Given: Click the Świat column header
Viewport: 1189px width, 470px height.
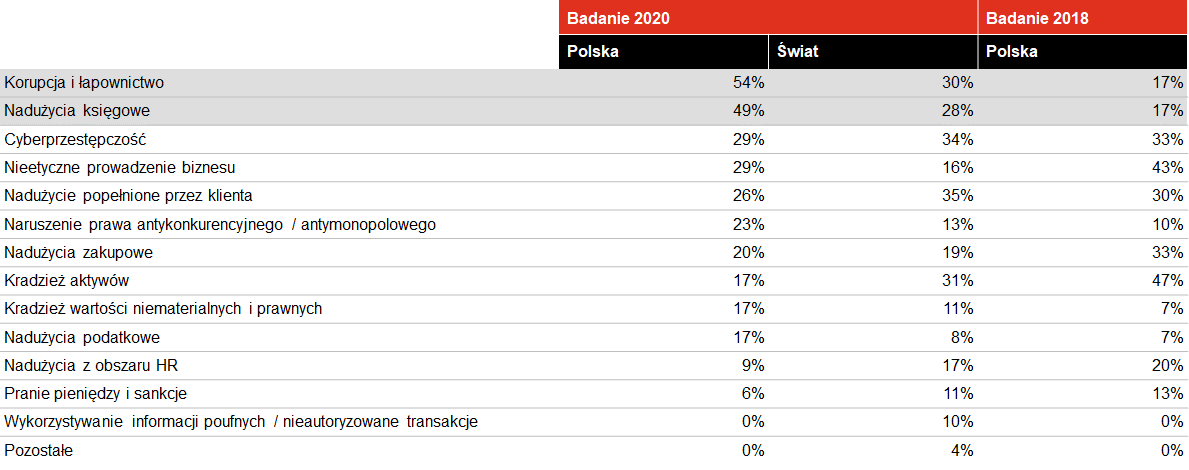Looking at the screenshot, I should point(873,52).
